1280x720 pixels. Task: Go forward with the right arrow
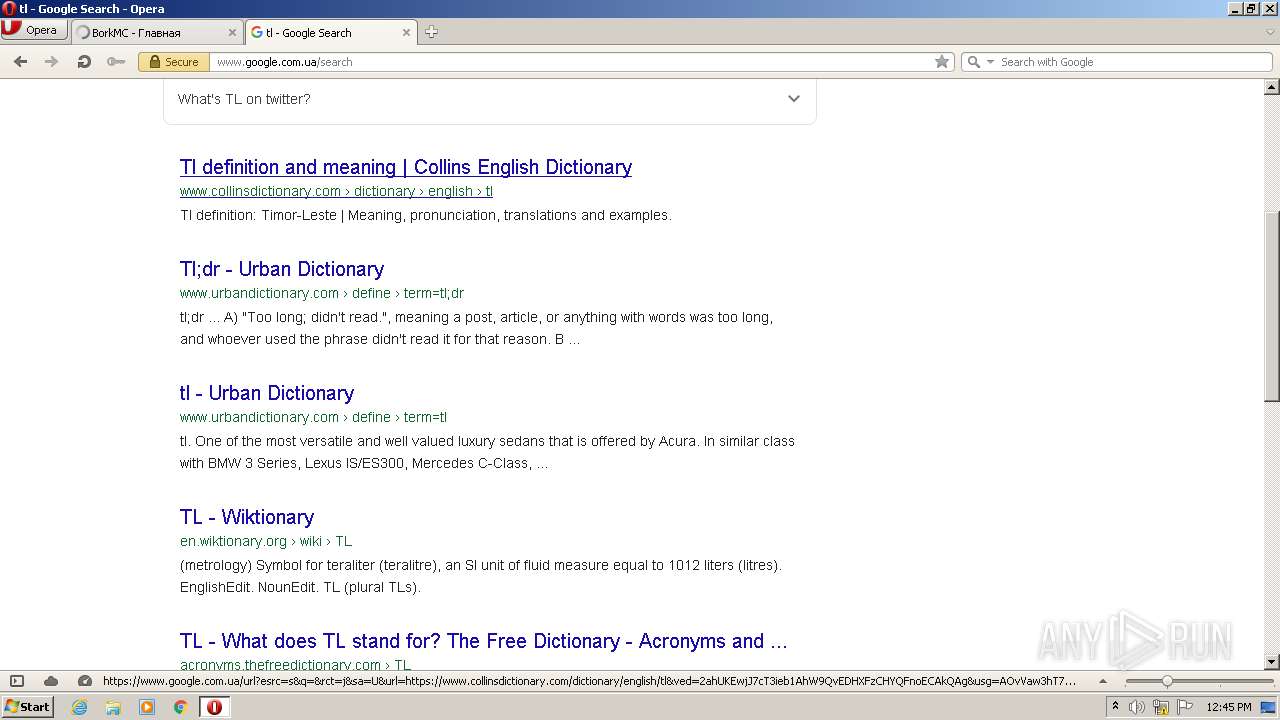[52, 62]
